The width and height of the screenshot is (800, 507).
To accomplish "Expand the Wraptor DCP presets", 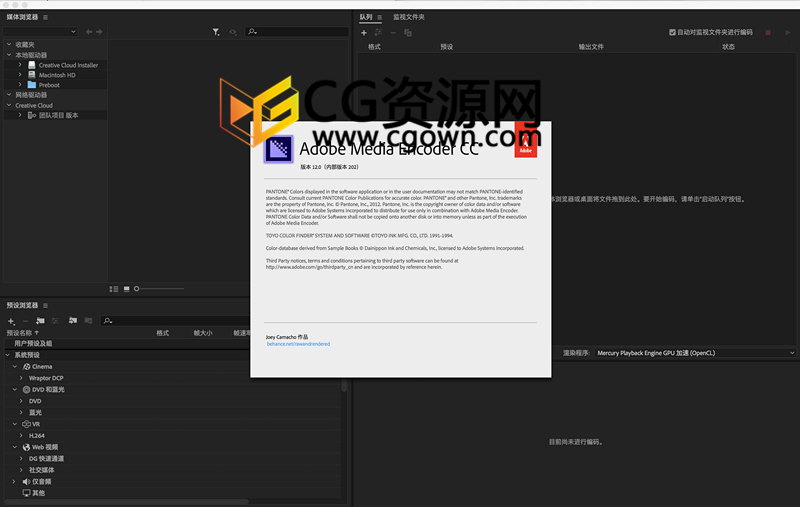I will [x=21, y=378].
